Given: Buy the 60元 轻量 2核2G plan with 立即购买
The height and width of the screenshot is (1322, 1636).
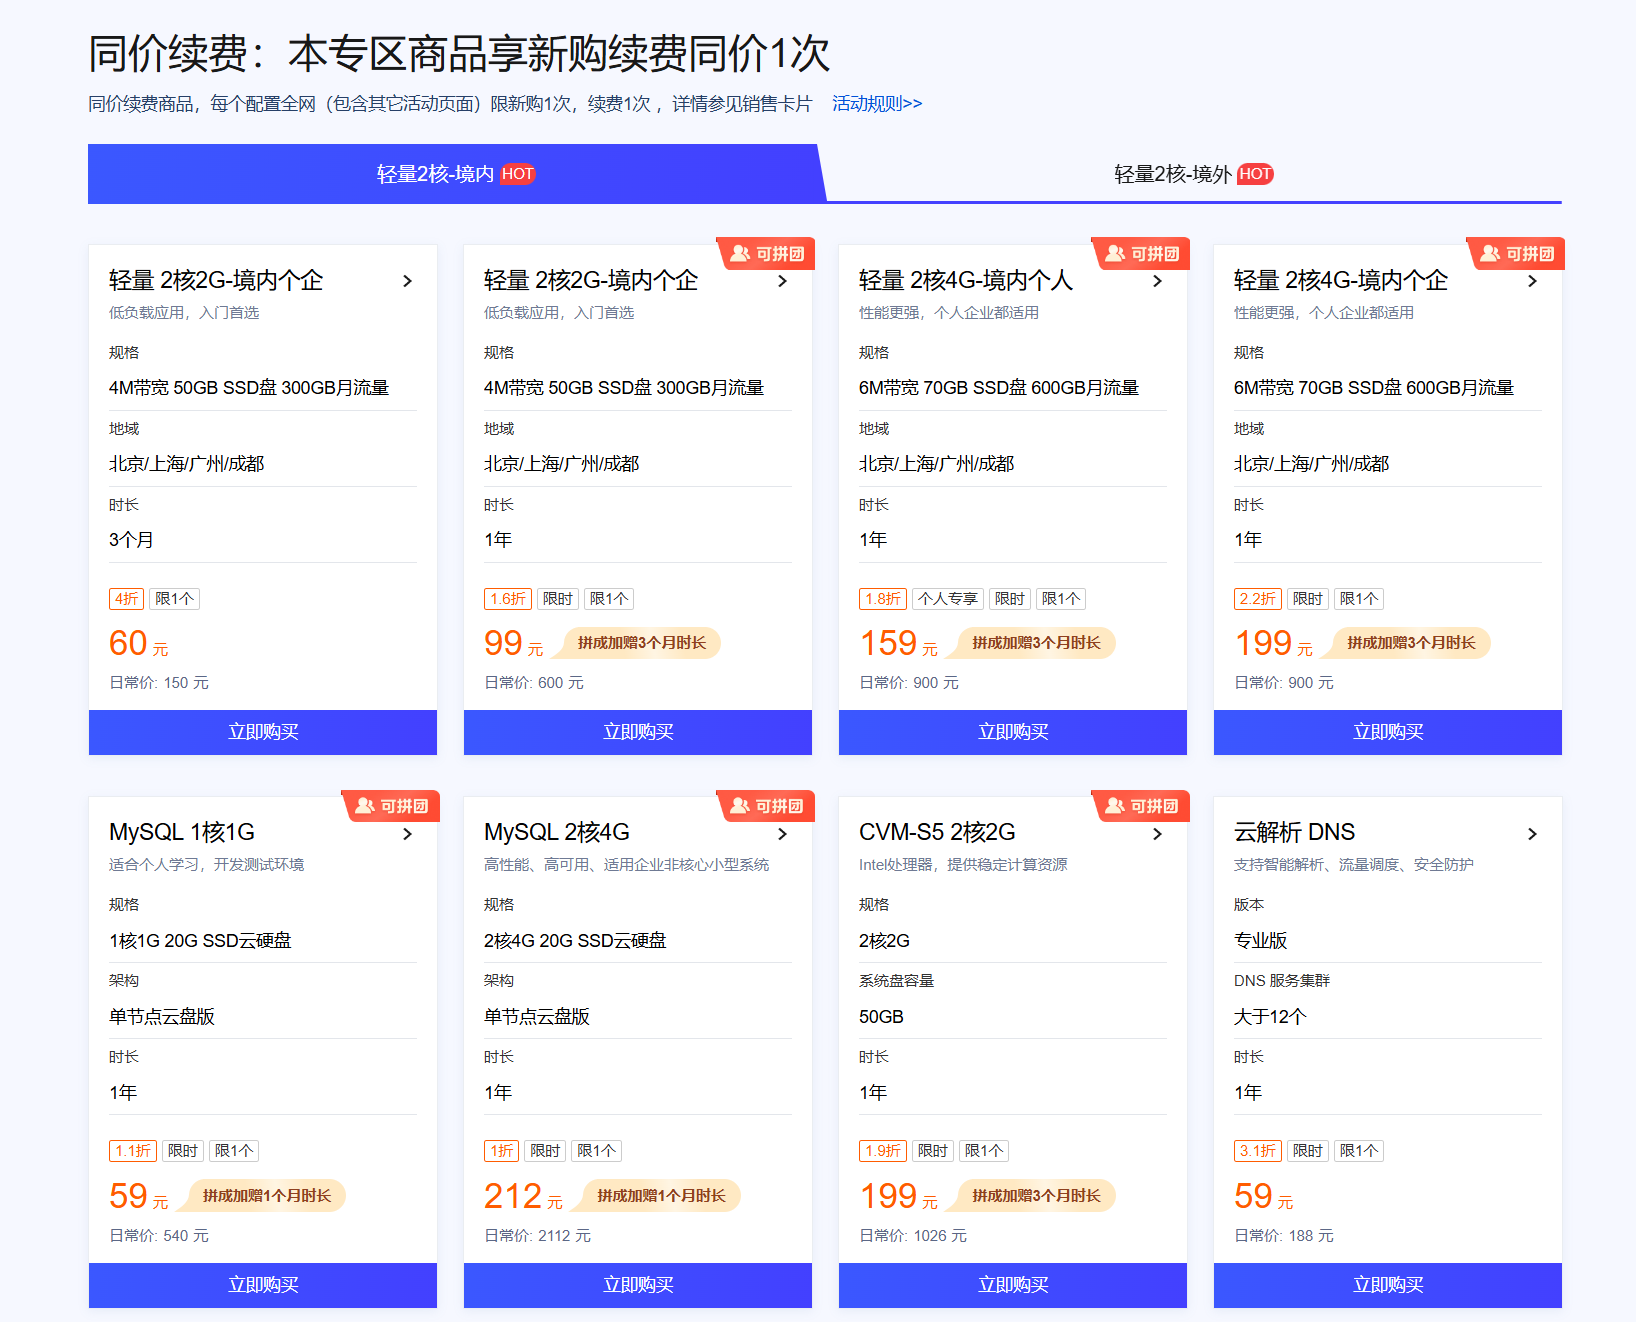Looking at the screenshot, I should 263,732.
